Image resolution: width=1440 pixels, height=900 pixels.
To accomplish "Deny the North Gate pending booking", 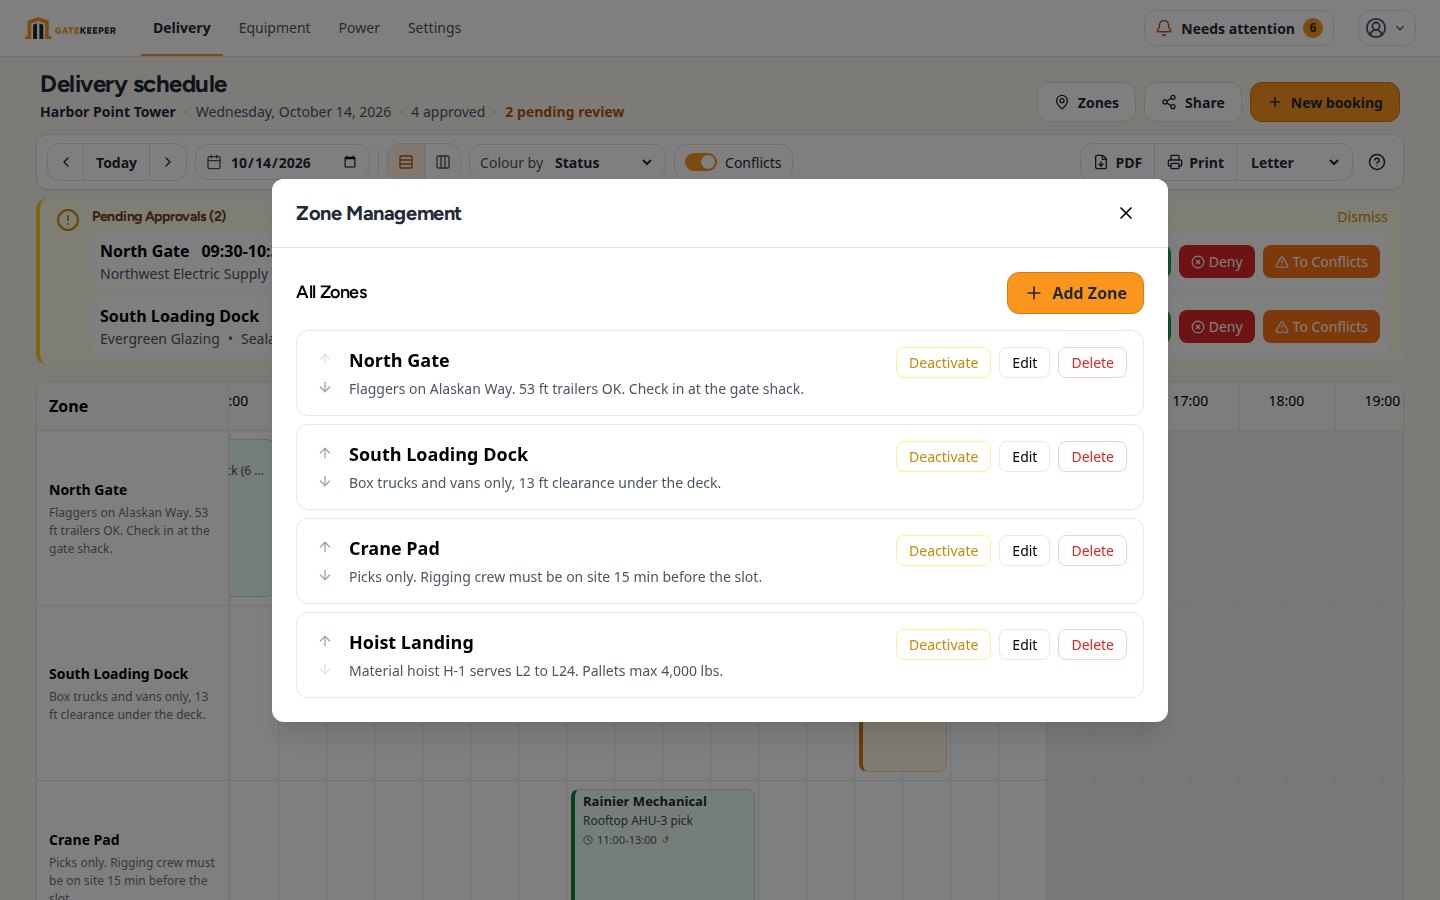I will (x=1217, y=262).
